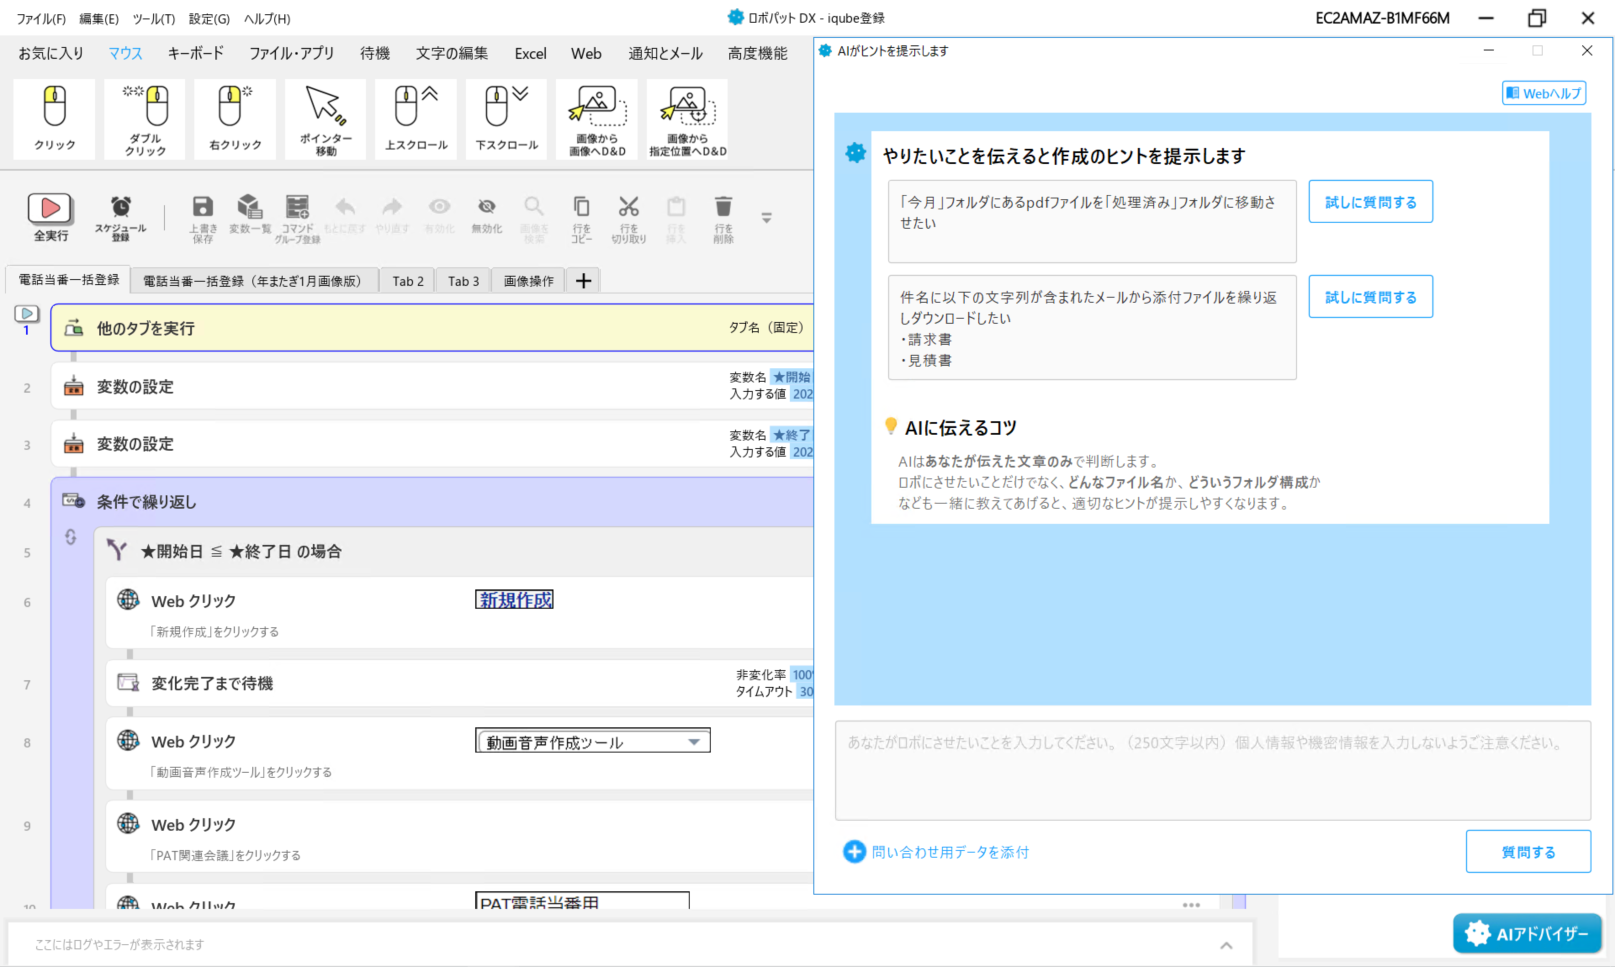Open スケジュール登録 schedule registration
The image size is (1615, 967).
click(x=120, y=216)
